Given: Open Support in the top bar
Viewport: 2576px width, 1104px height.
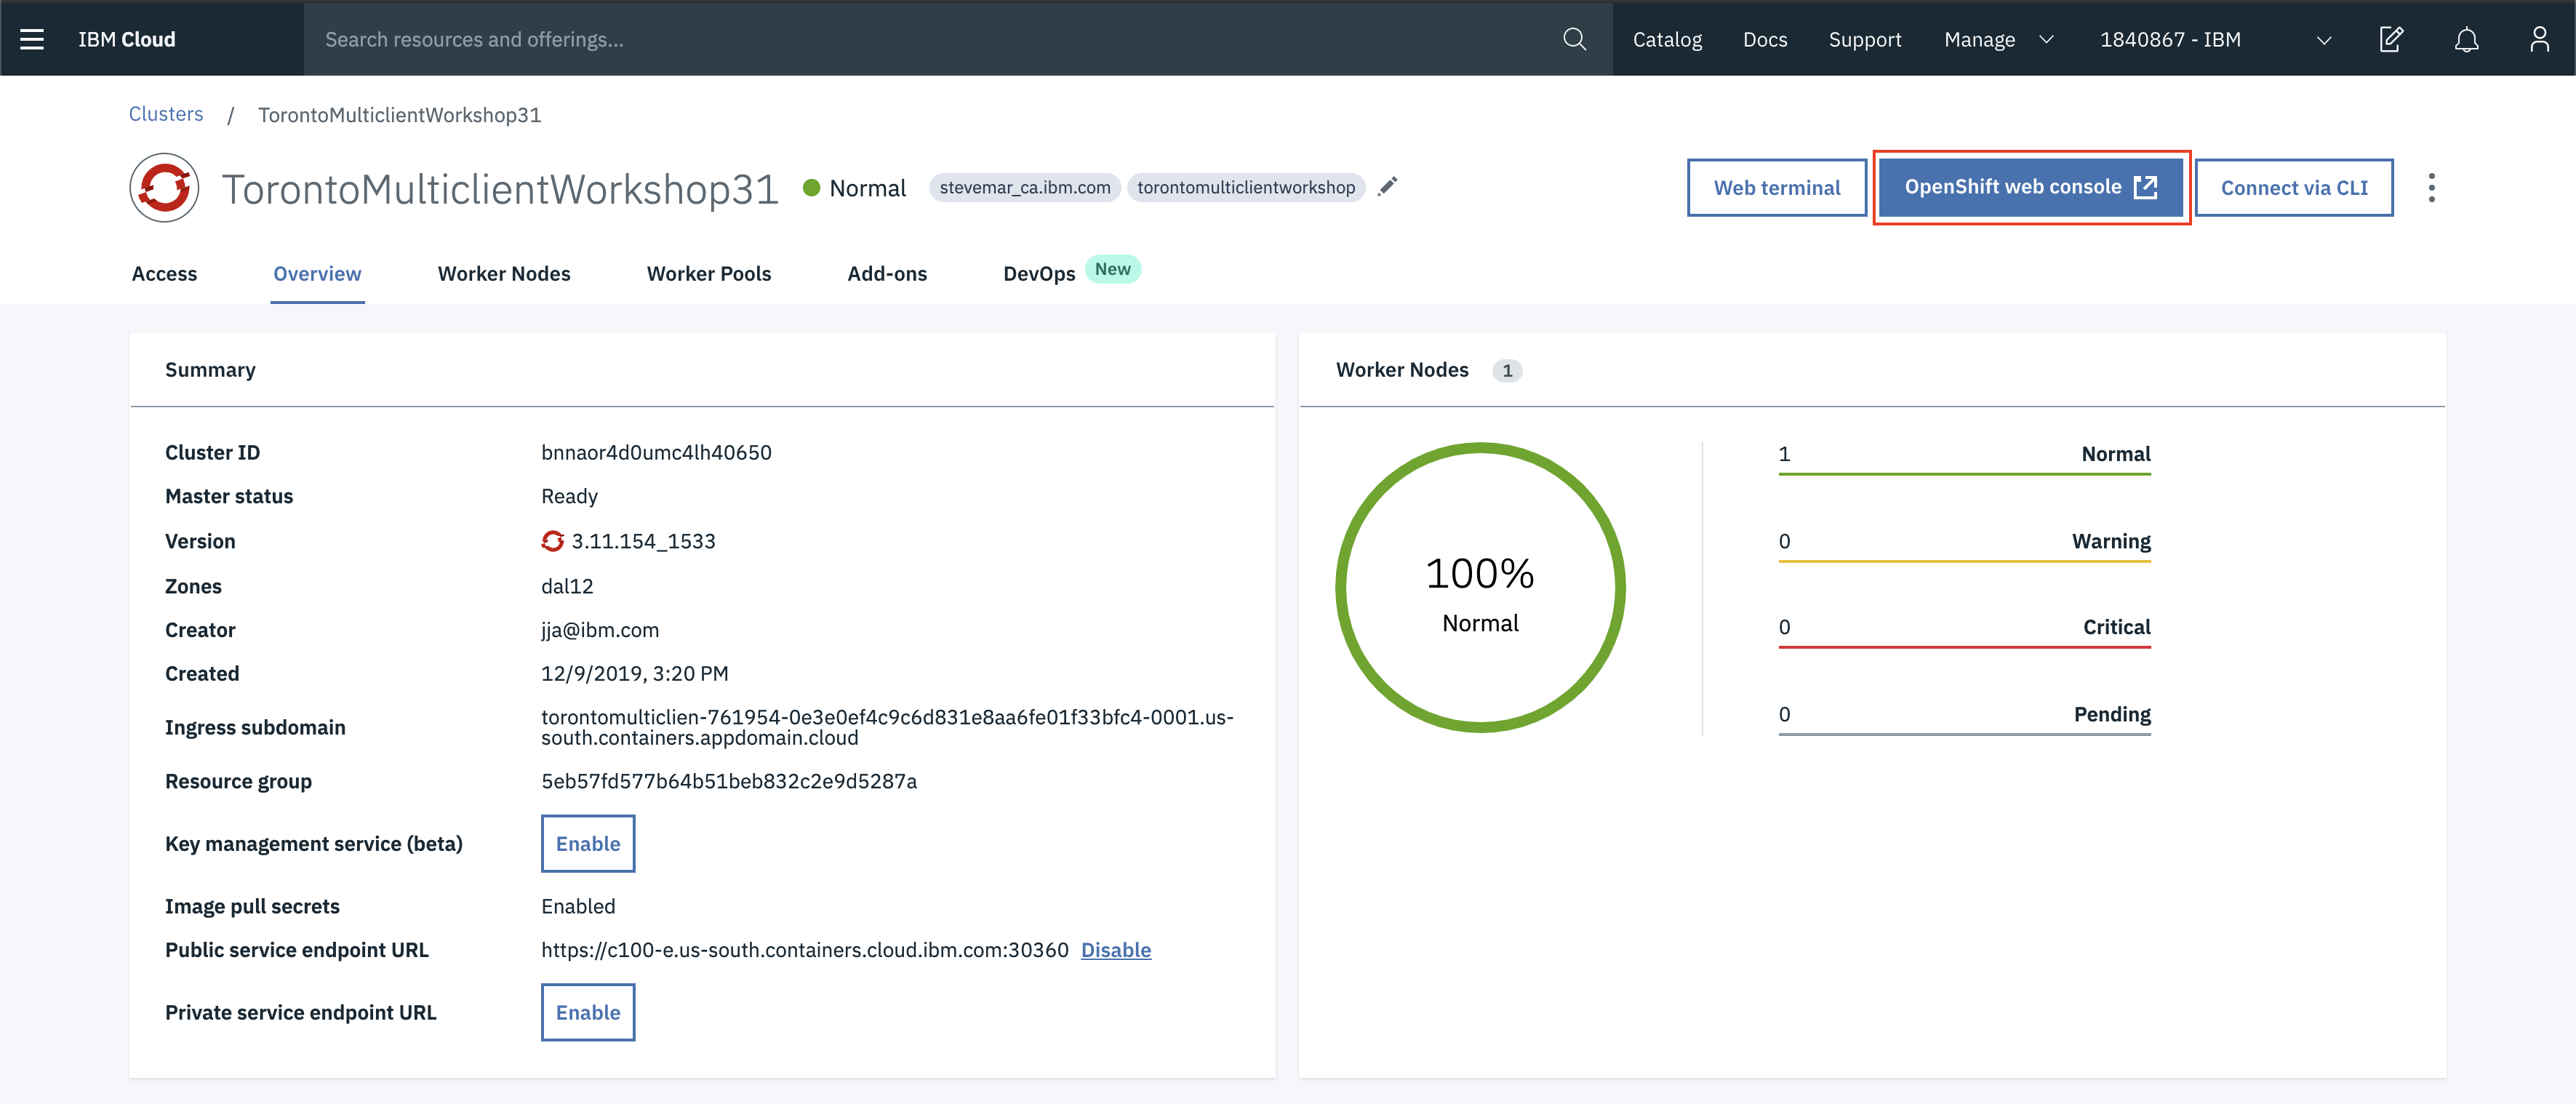Looking at the screenshot, I should (x=1865, y=39).
